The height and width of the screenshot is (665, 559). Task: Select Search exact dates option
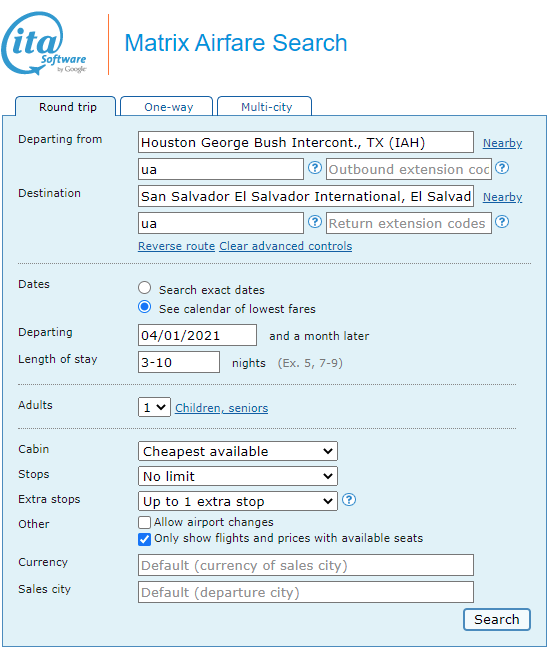pyautogui.click(x=145, y=288)
